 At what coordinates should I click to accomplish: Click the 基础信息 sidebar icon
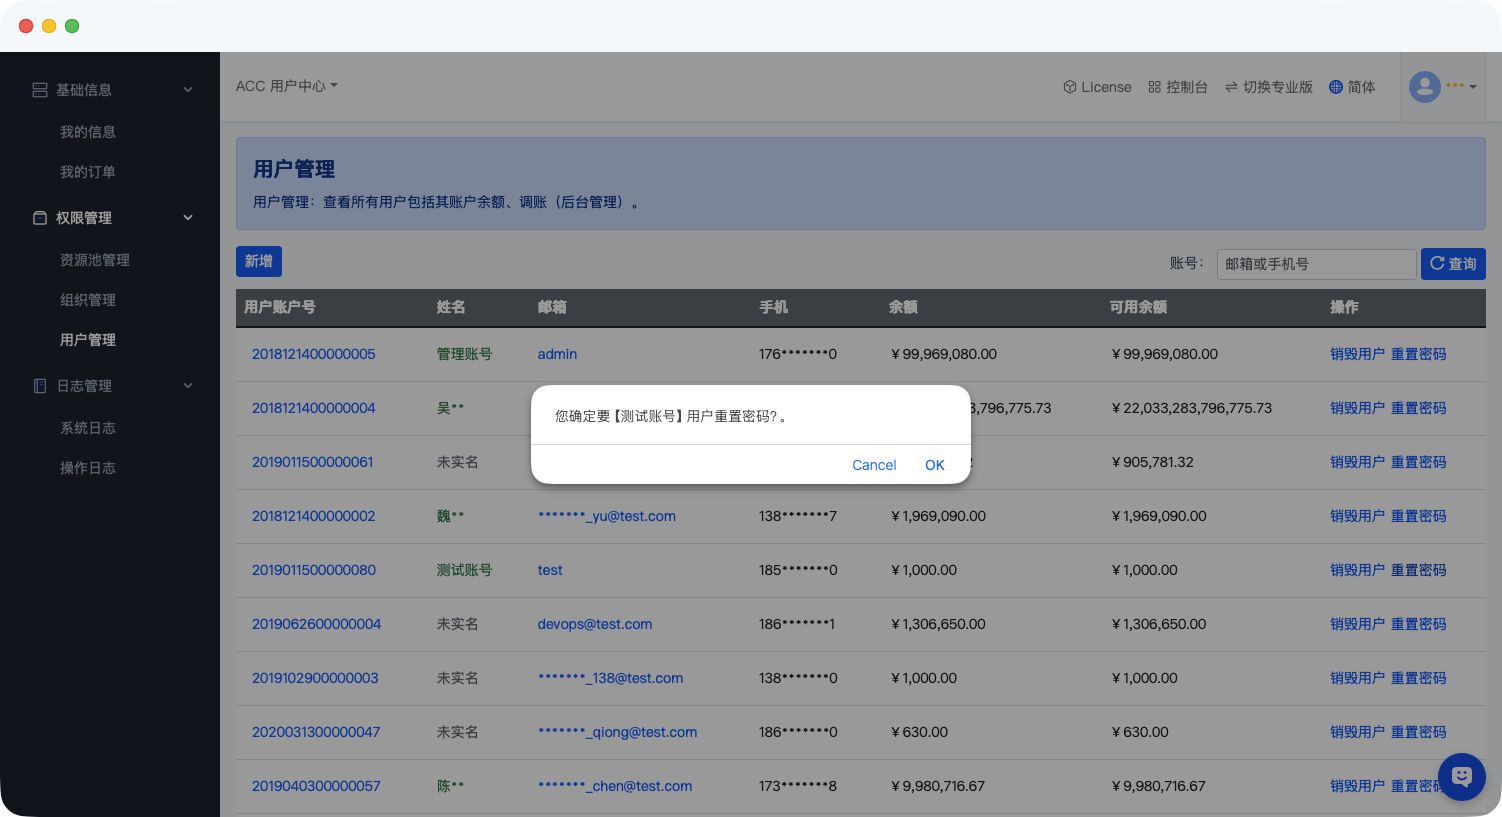click(x=40, y=90)
